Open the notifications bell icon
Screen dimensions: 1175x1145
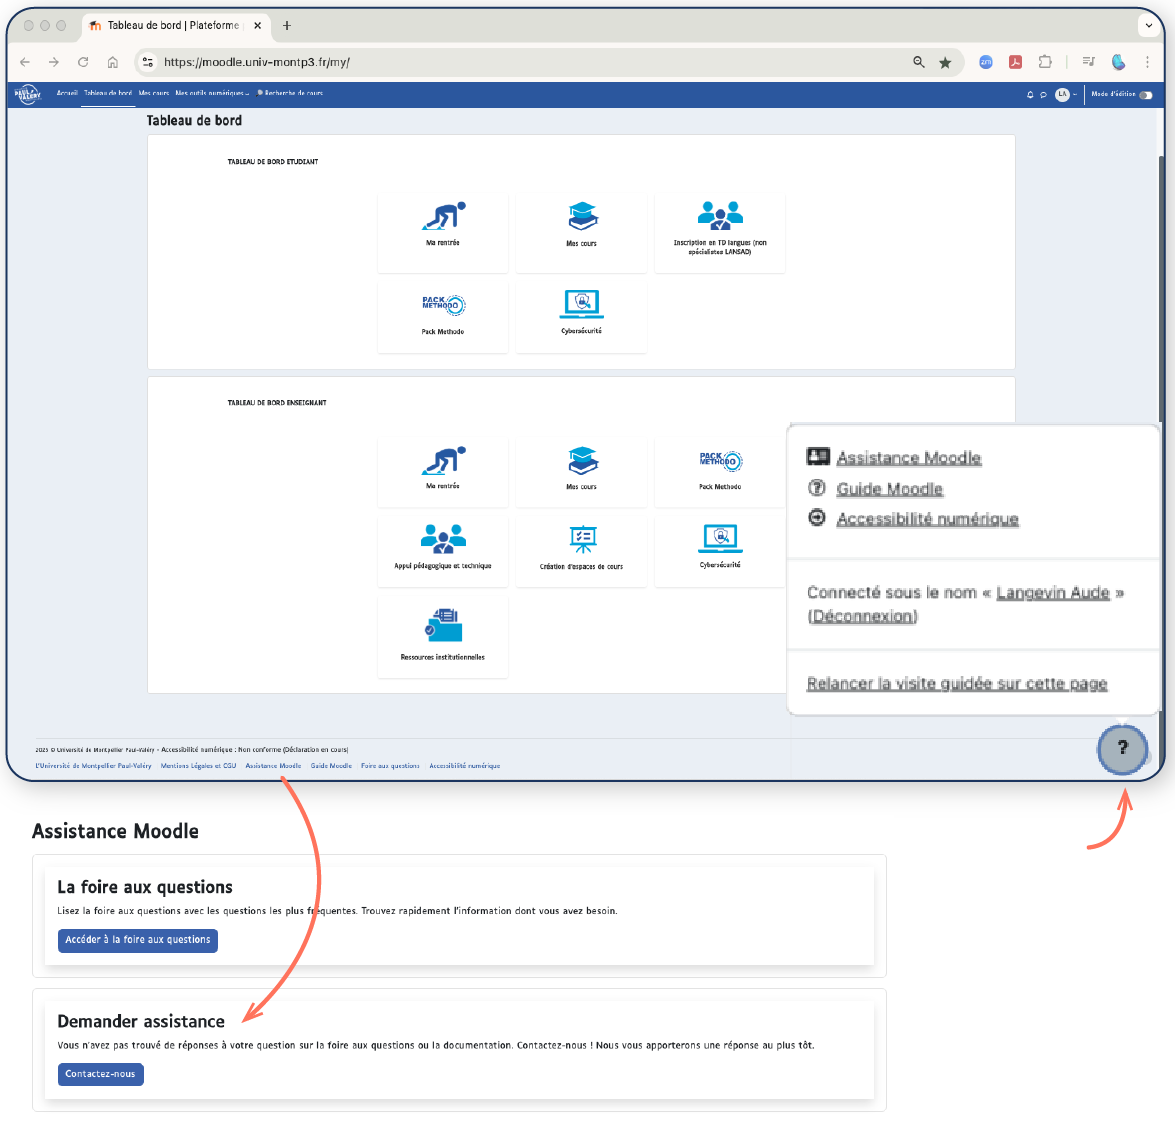1030,94
